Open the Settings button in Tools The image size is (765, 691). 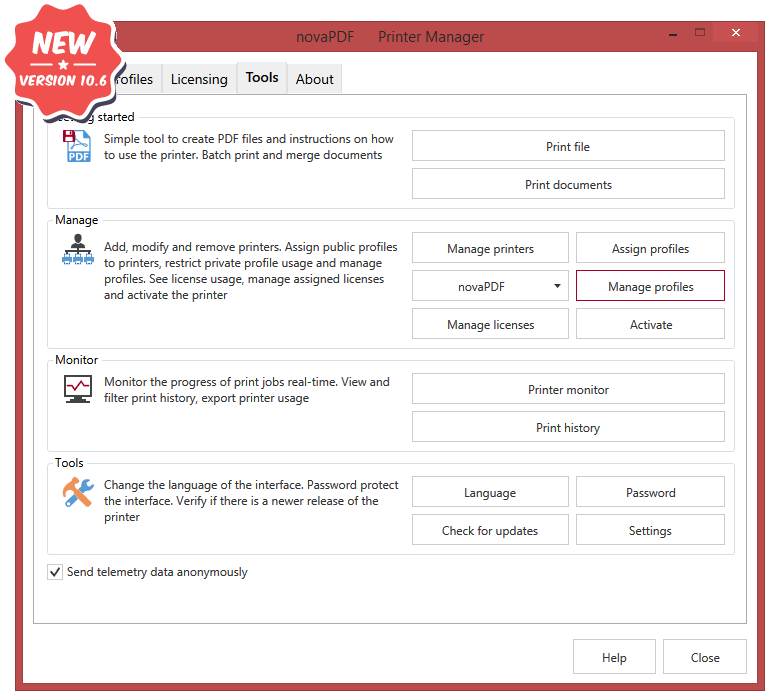coord(650,530)
